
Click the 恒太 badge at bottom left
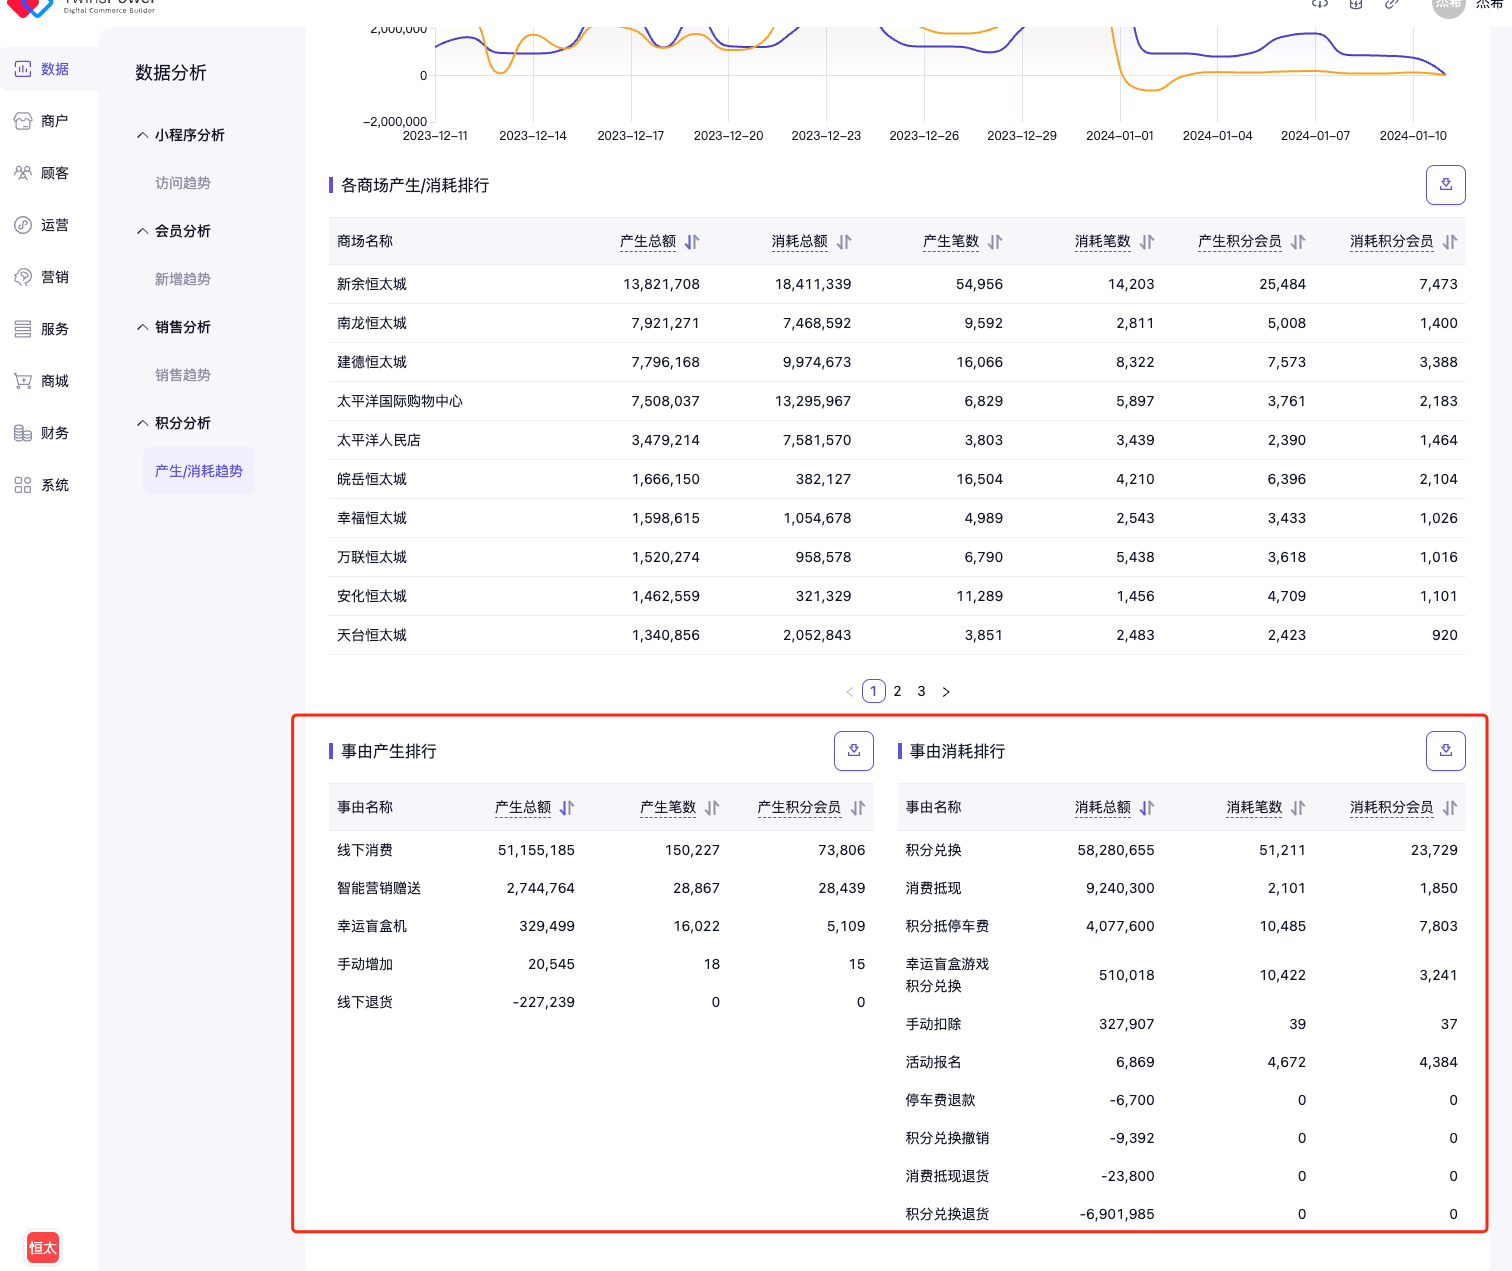click(x=43, y=1247)
